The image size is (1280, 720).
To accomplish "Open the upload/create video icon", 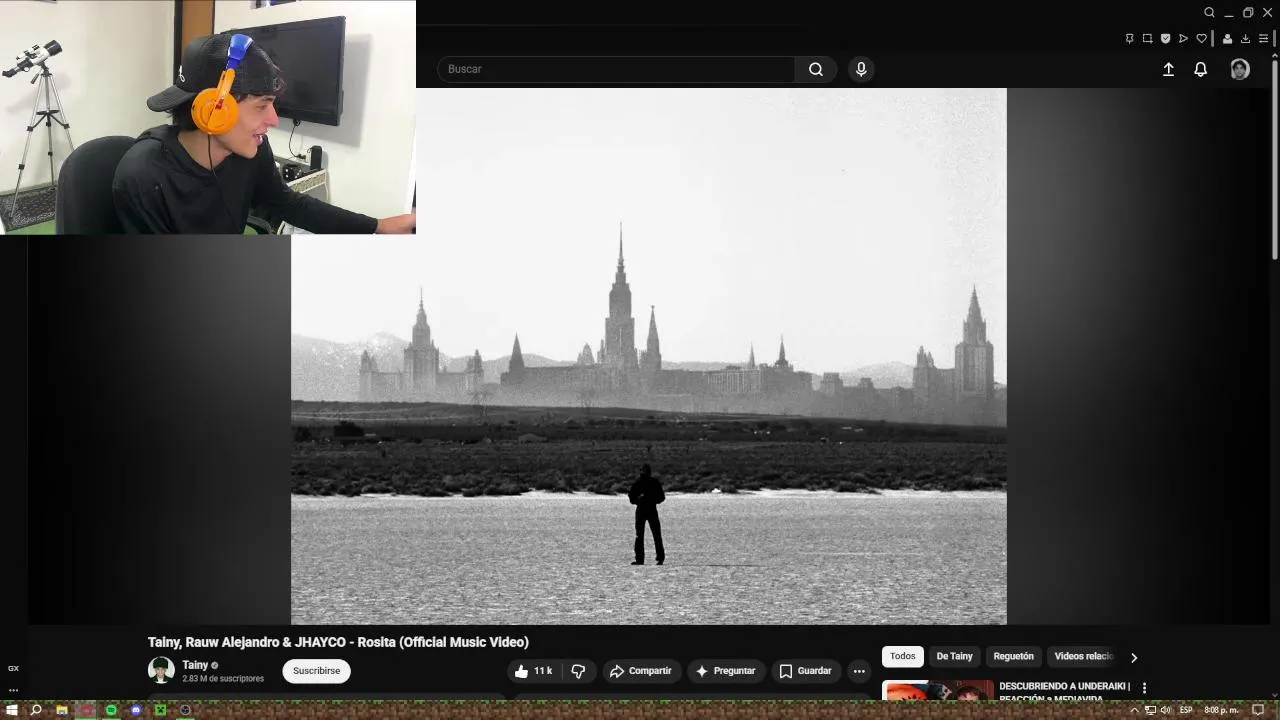I will pos(1168,69).
